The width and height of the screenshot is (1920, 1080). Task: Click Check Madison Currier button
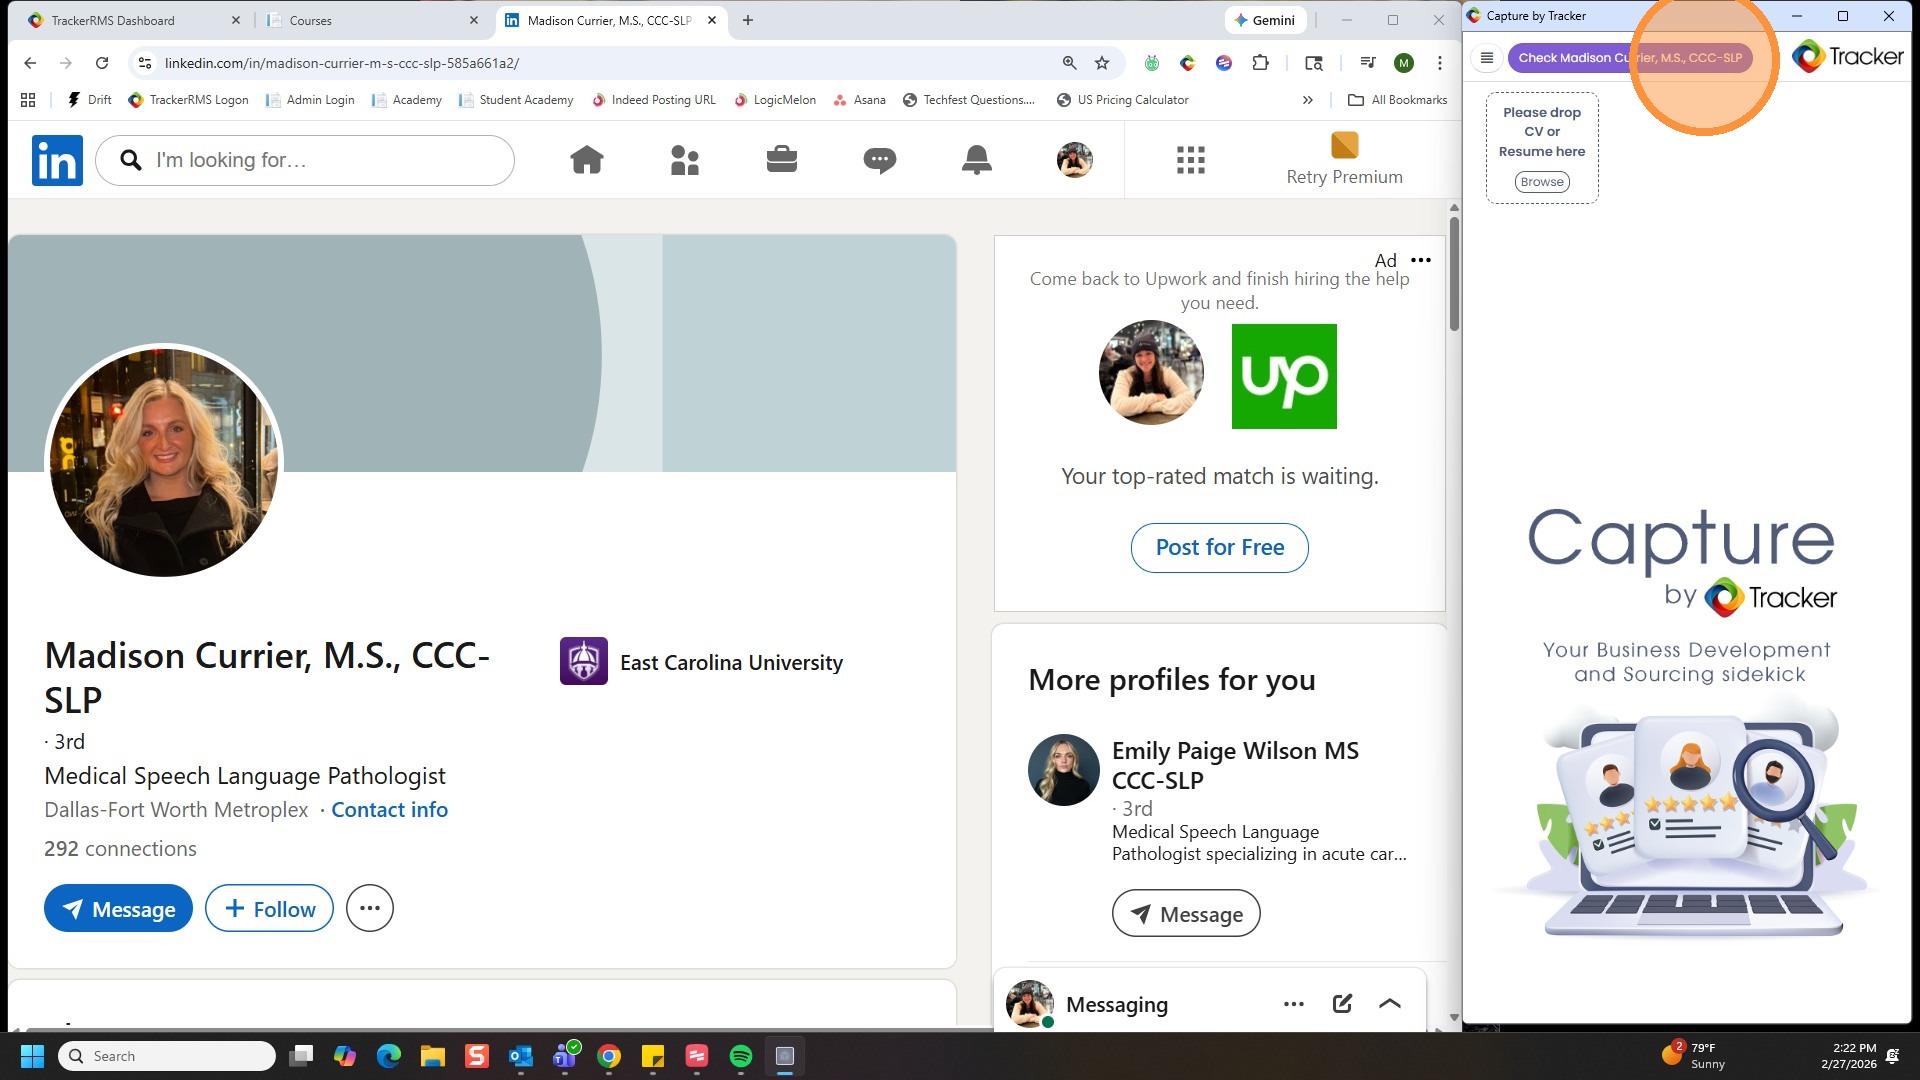(x=1630, y=58)
